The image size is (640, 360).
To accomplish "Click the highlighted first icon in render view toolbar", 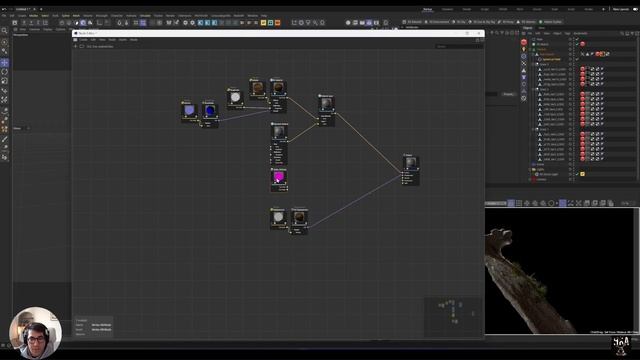I will tap(511, 203).
